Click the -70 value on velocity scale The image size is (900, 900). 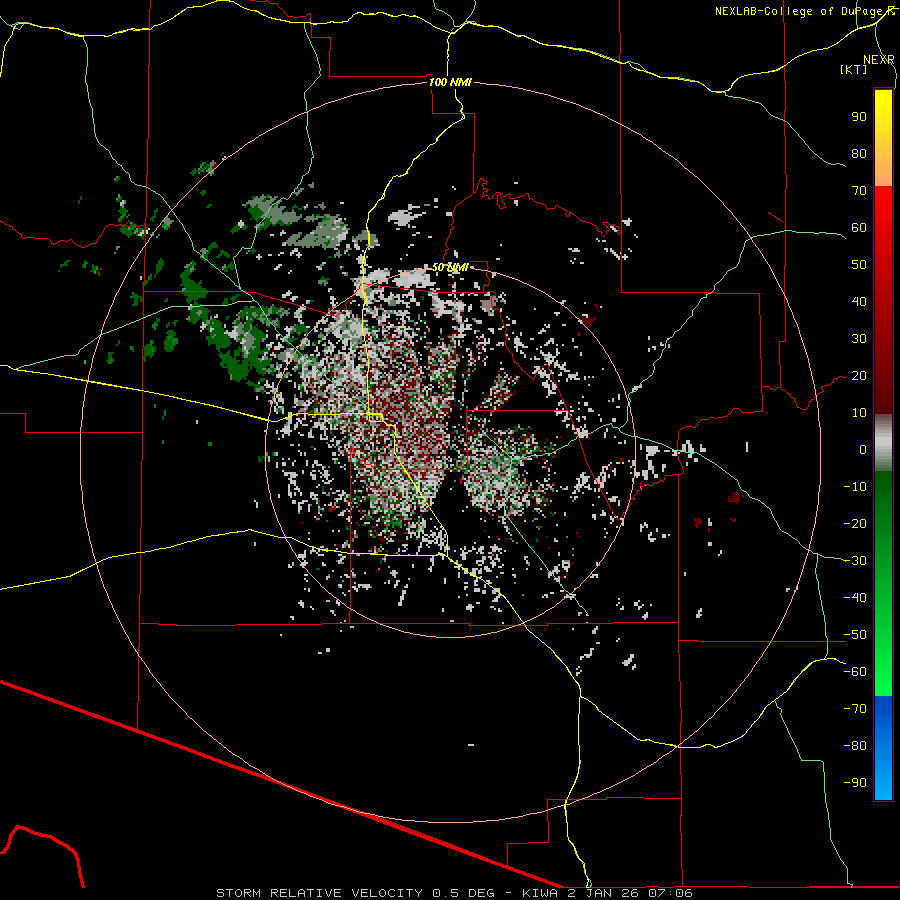pyautogui.click(x=855, y=709)
